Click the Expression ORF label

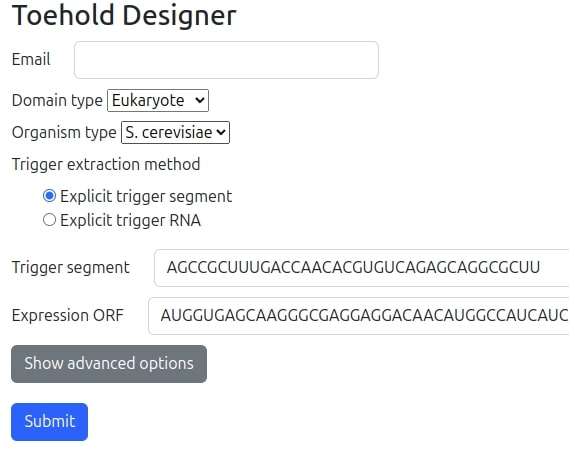pos(67,315)
